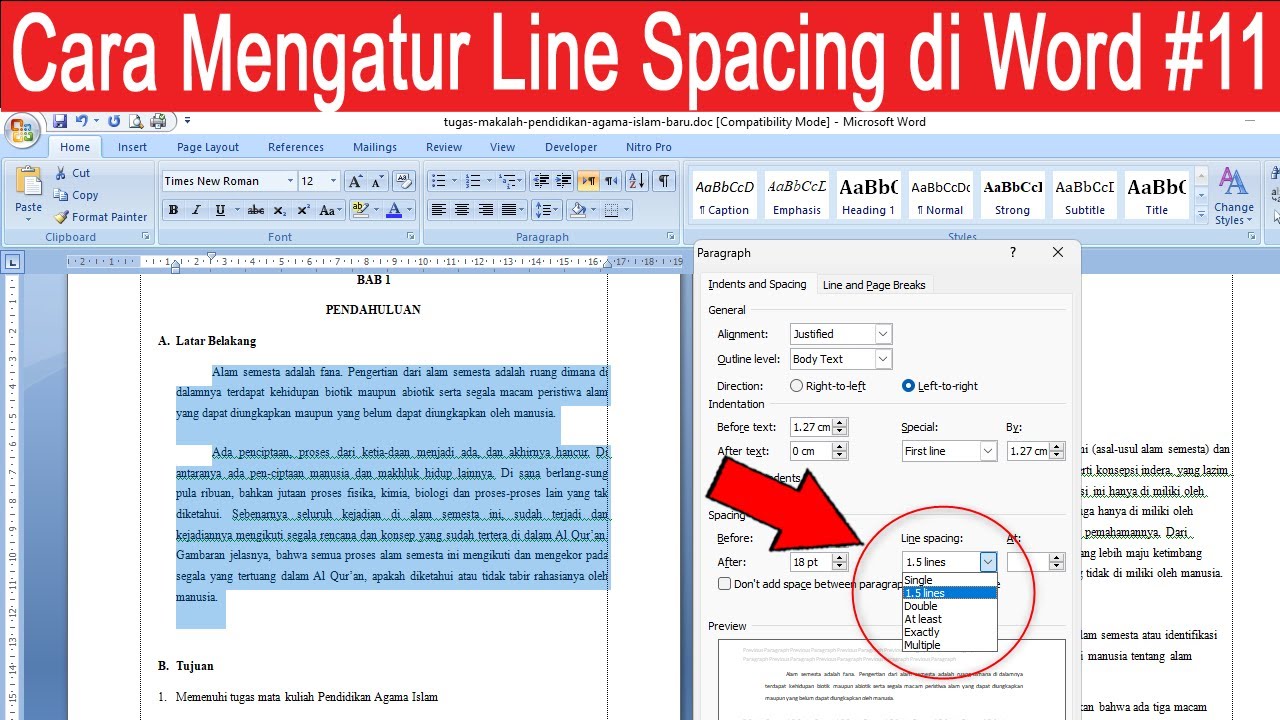The image size is (1280, 720).
Task: Open the font name dropdown
Action: tap(290, 181)
